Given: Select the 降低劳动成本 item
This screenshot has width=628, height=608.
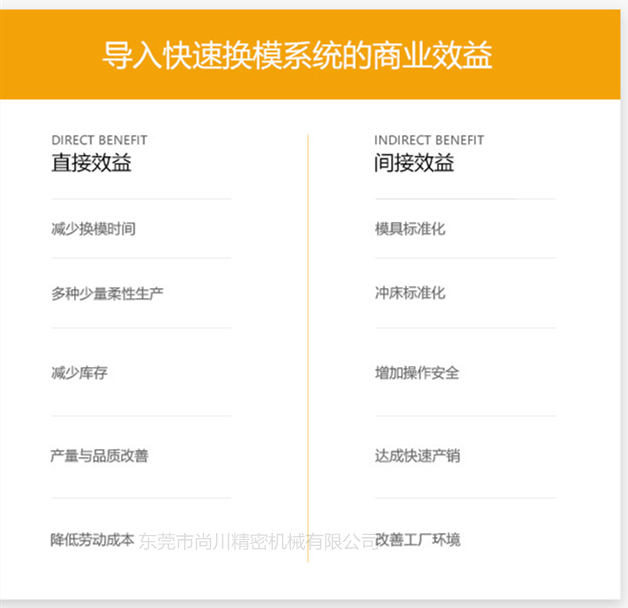Looking at the screenshot, I should pyautogui.click(x=93, y=540).
